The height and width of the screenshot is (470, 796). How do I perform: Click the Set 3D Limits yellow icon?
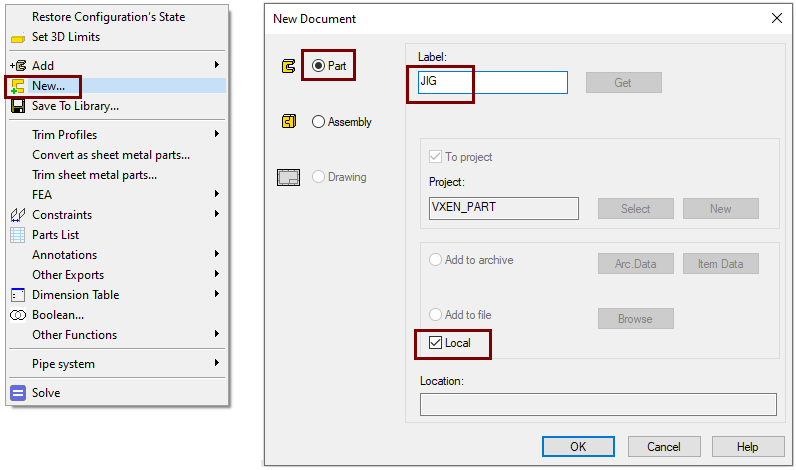coord(17,38)
